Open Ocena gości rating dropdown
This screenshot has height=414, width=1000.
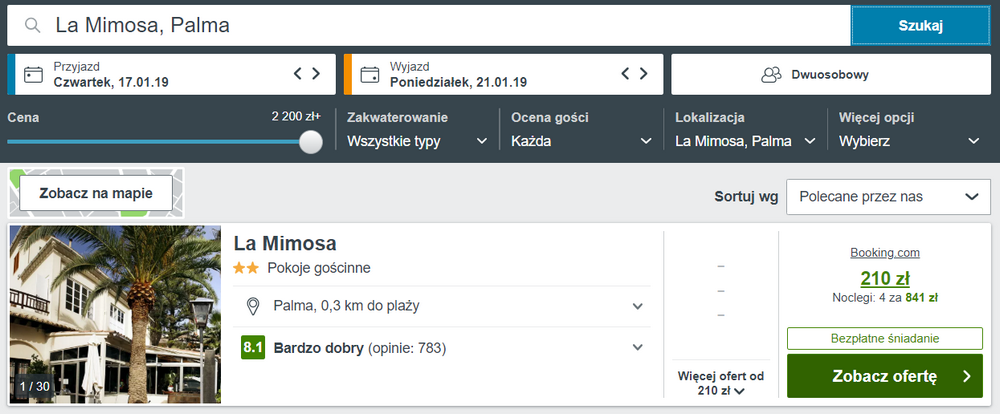tap(582, 141)
